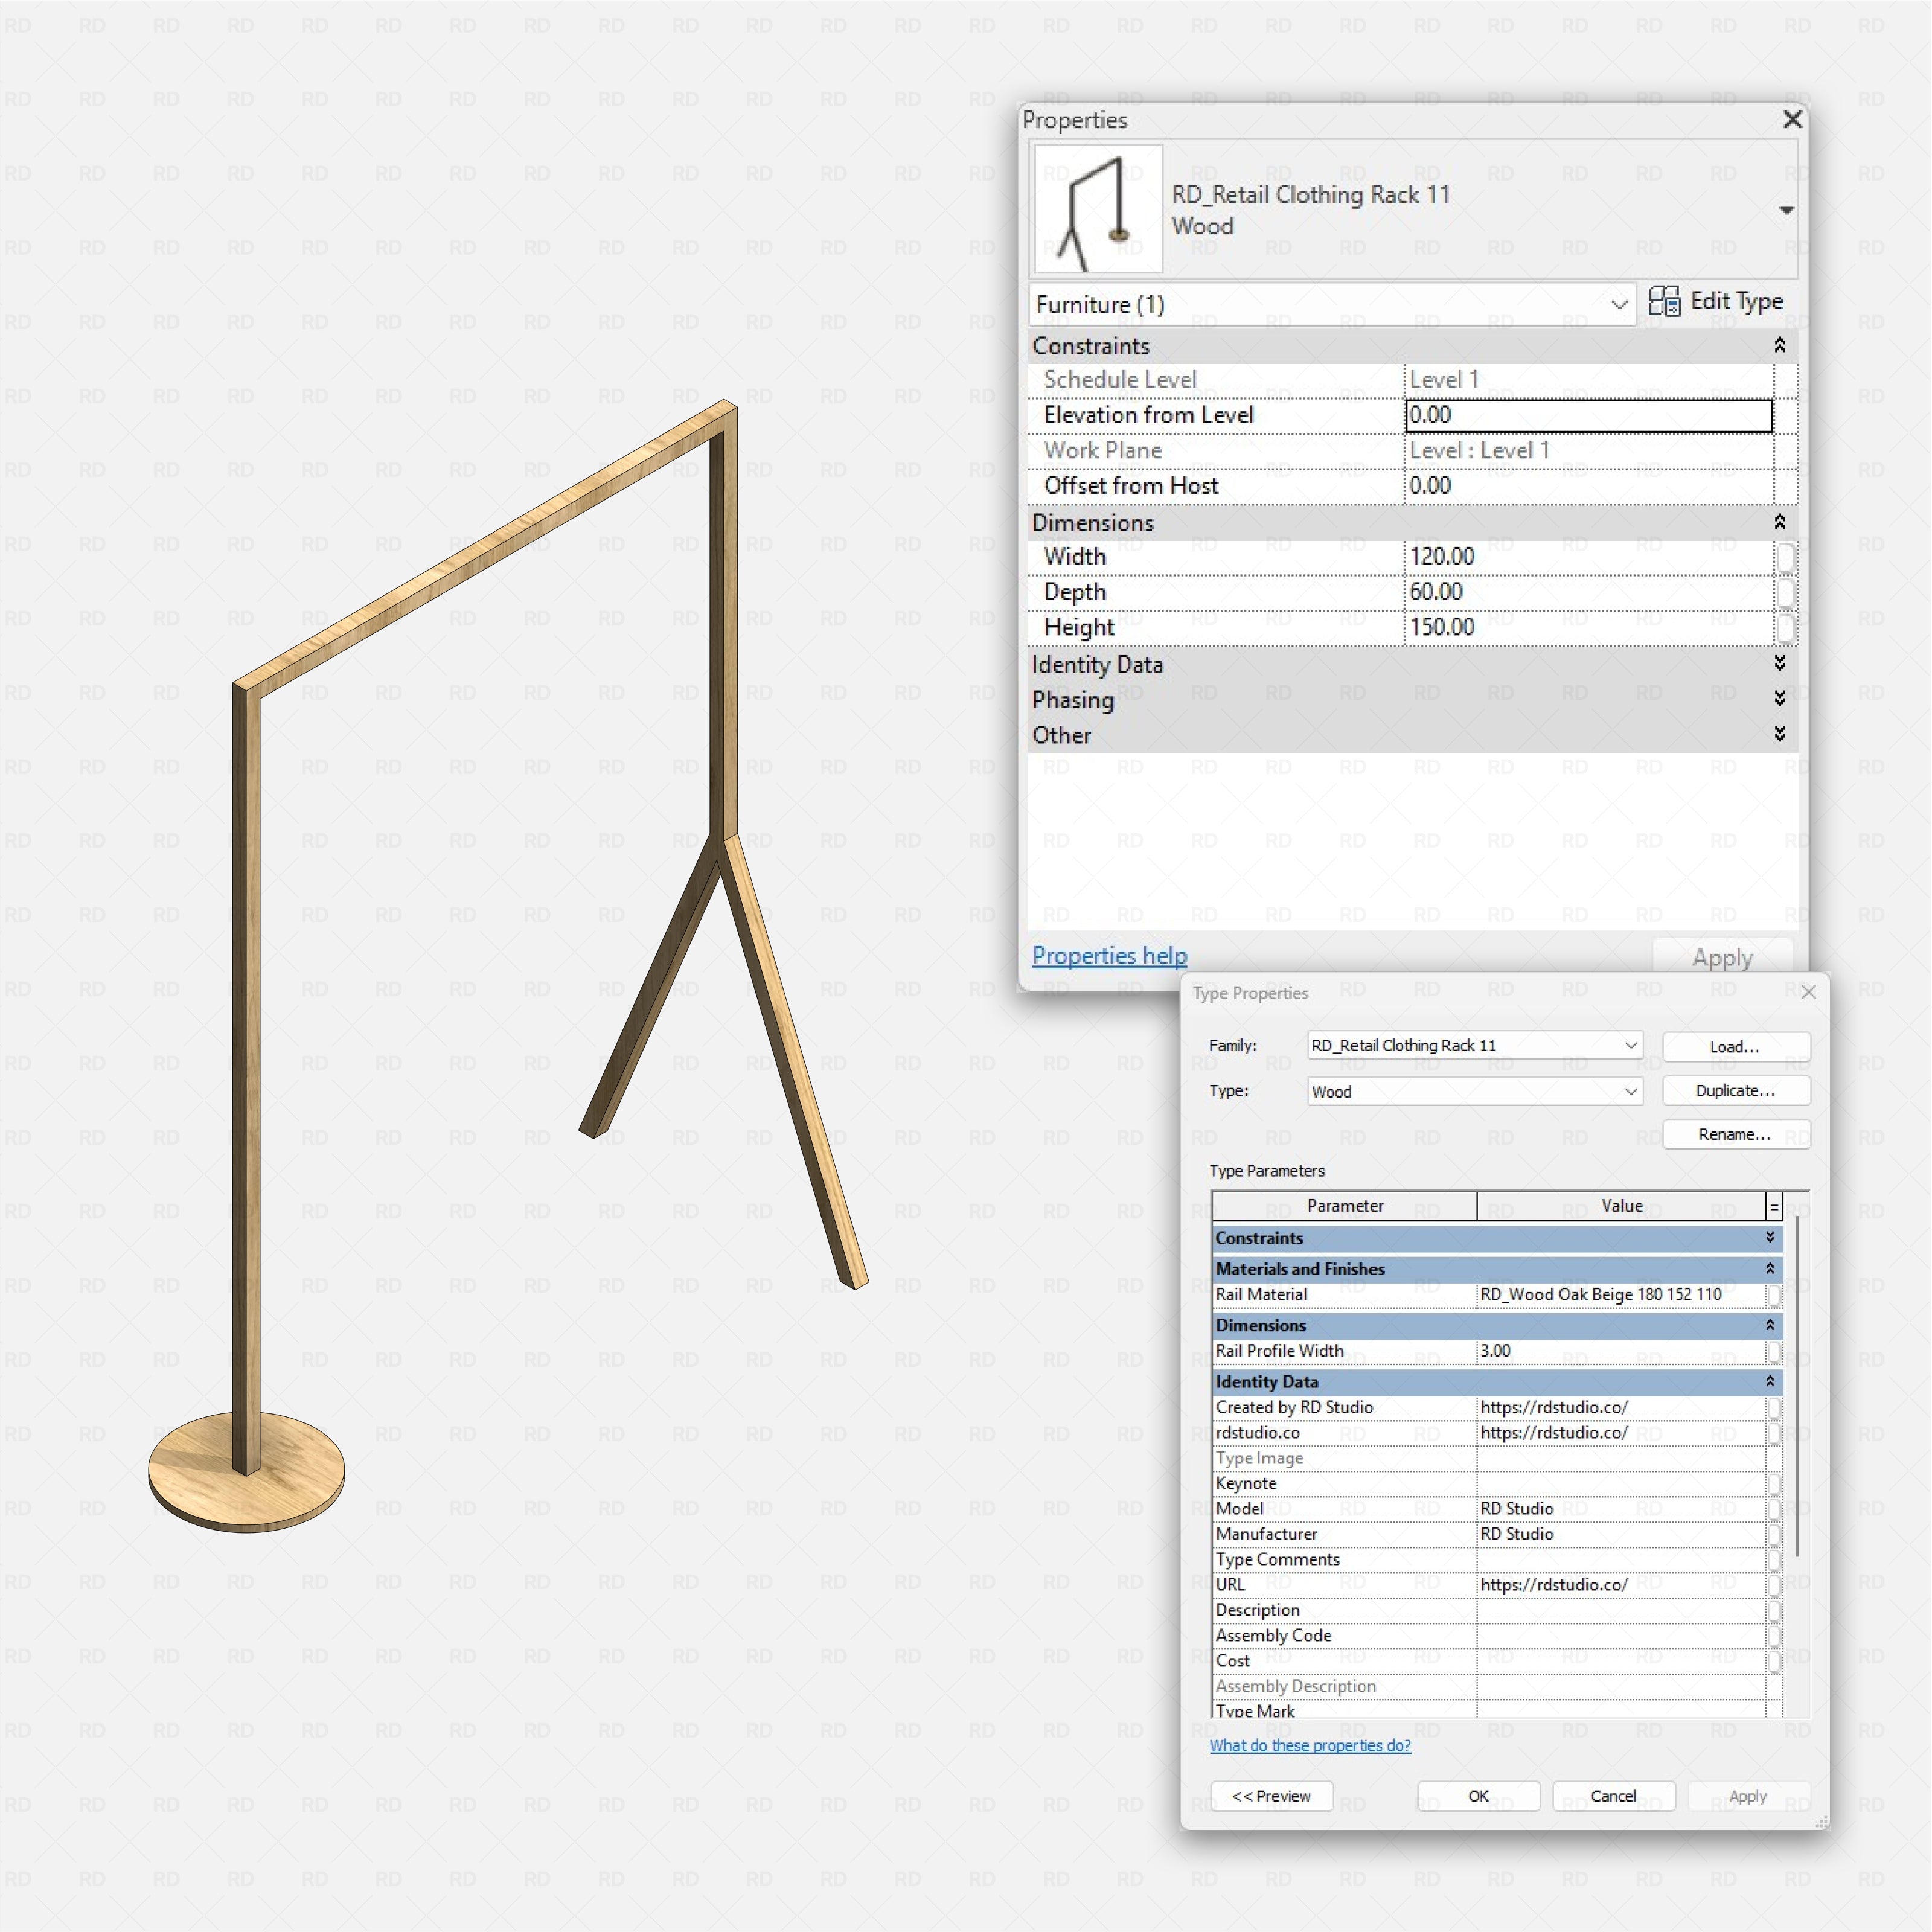Collapse the Dimensions section in Properties
The image size is (1932, 1932).
pyautogui.click(x=1780, y=522)
